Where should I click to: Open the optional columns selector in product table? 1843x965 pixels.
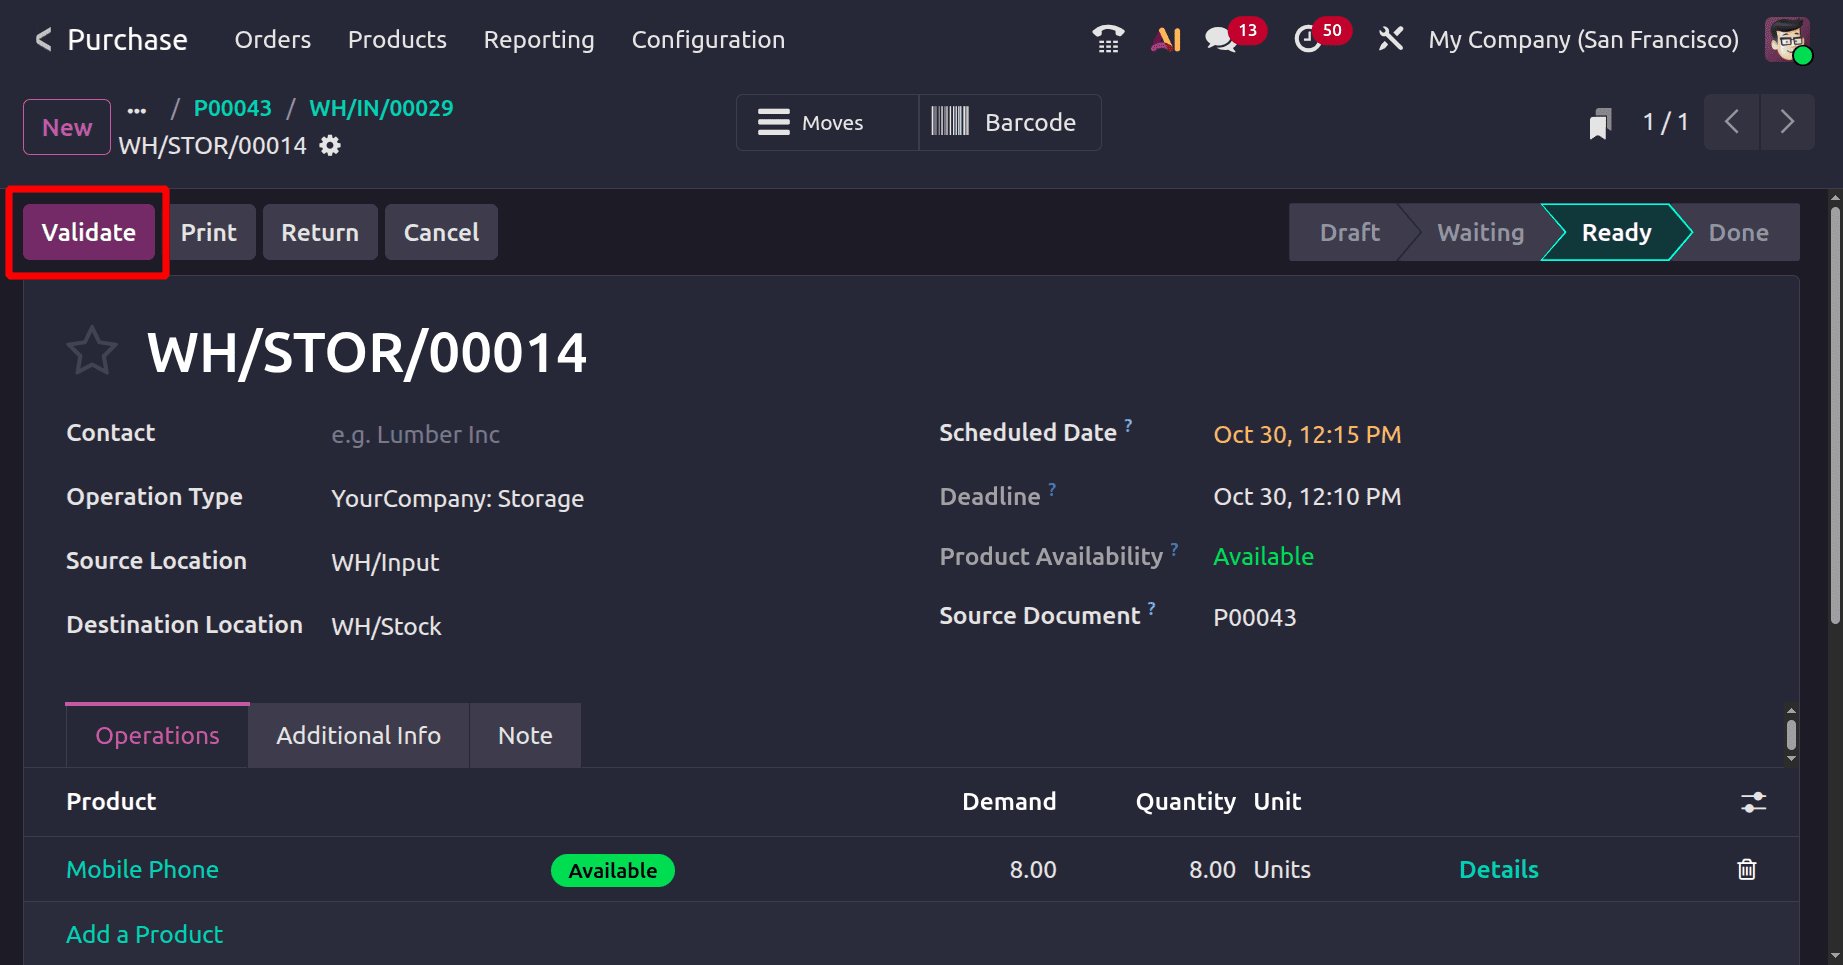coord(1753,801)
